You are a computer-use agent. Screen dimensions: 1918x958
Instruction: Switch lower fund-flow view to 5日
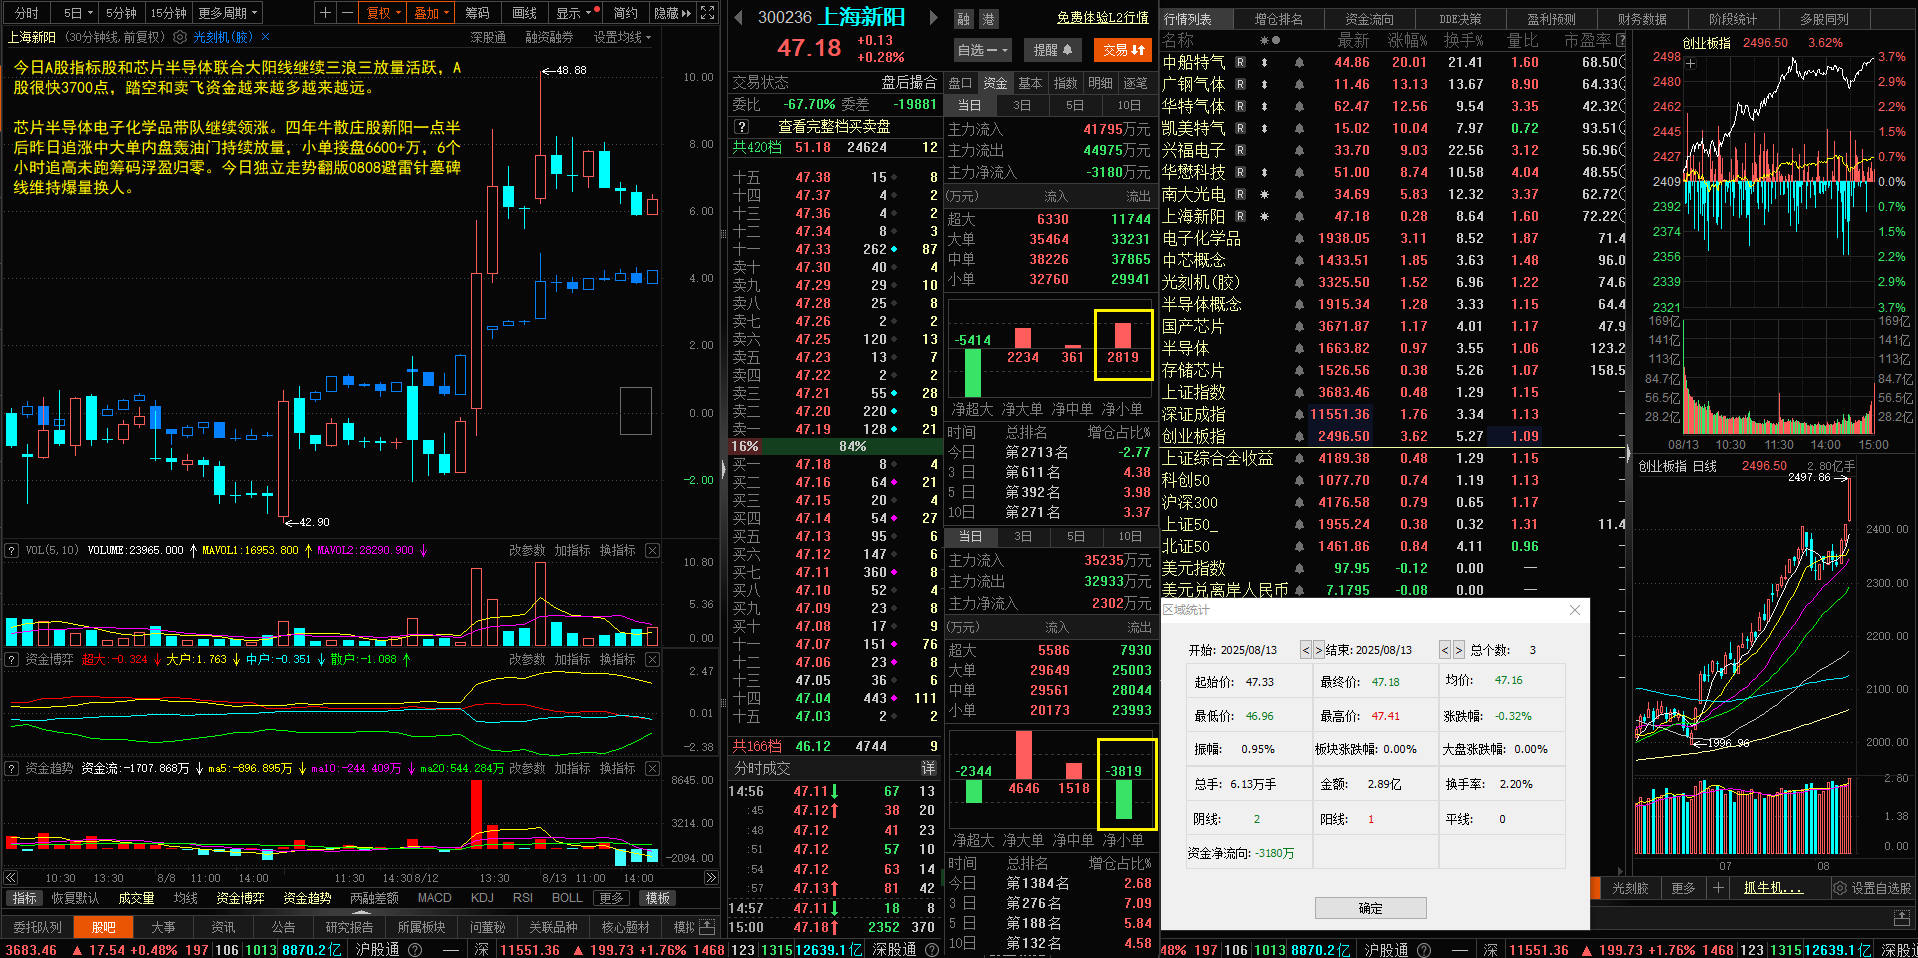(x=1076, y=537)
